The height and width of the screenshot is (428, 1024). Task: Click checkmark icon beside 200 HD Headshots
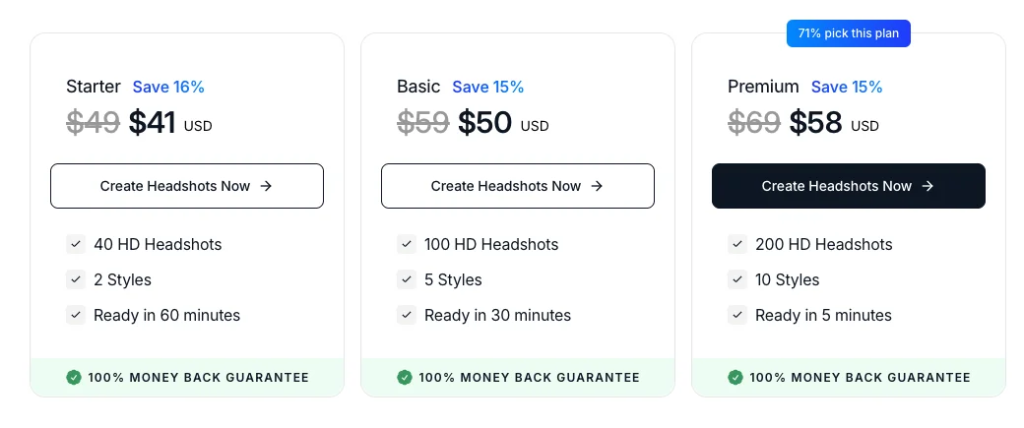click(737, 244)
